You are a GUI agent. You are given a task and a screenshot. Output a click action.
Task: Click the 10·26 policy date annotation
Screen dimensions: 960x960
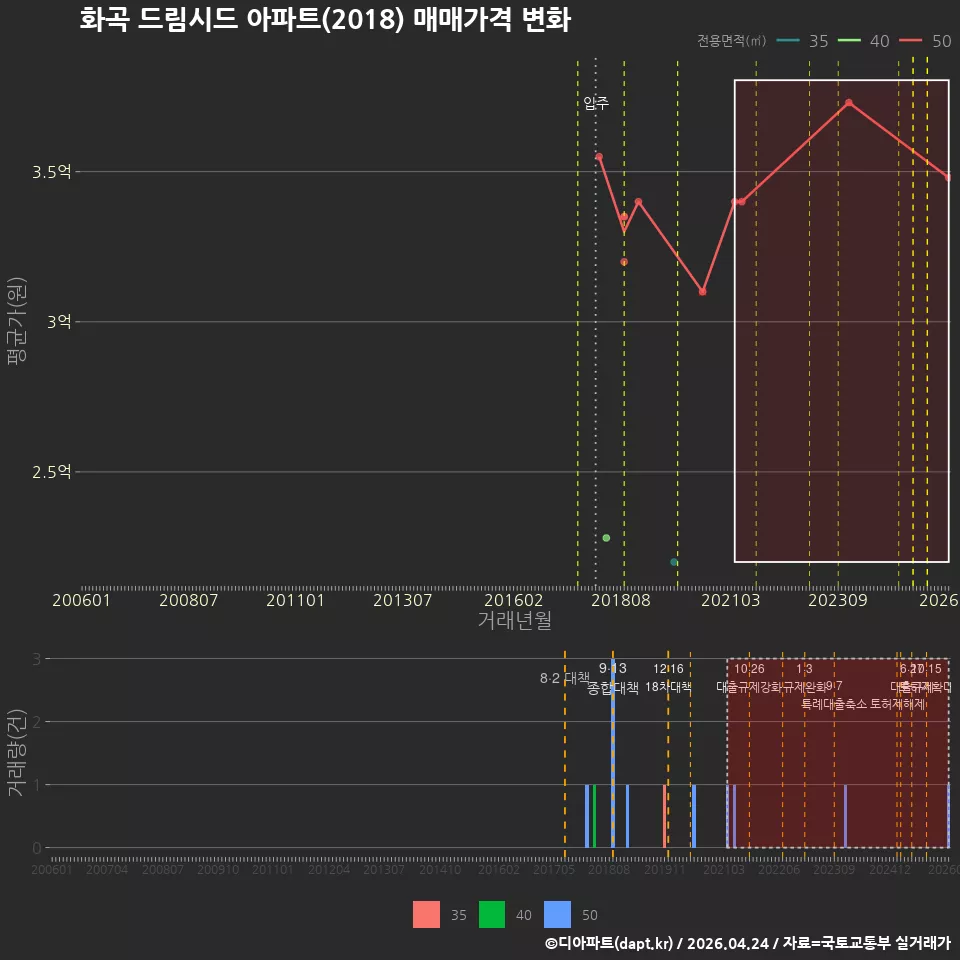(749, 669)
